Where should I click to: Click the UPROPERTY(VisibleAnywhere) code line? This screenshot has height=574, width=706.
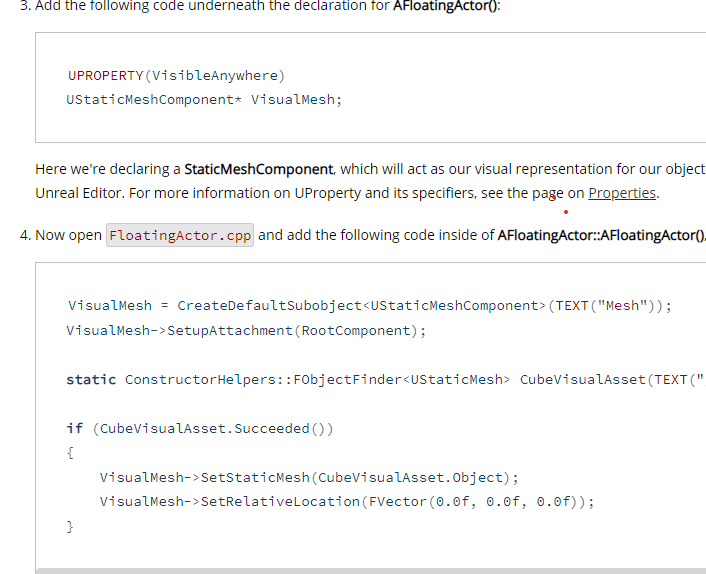tap(176, 75)
